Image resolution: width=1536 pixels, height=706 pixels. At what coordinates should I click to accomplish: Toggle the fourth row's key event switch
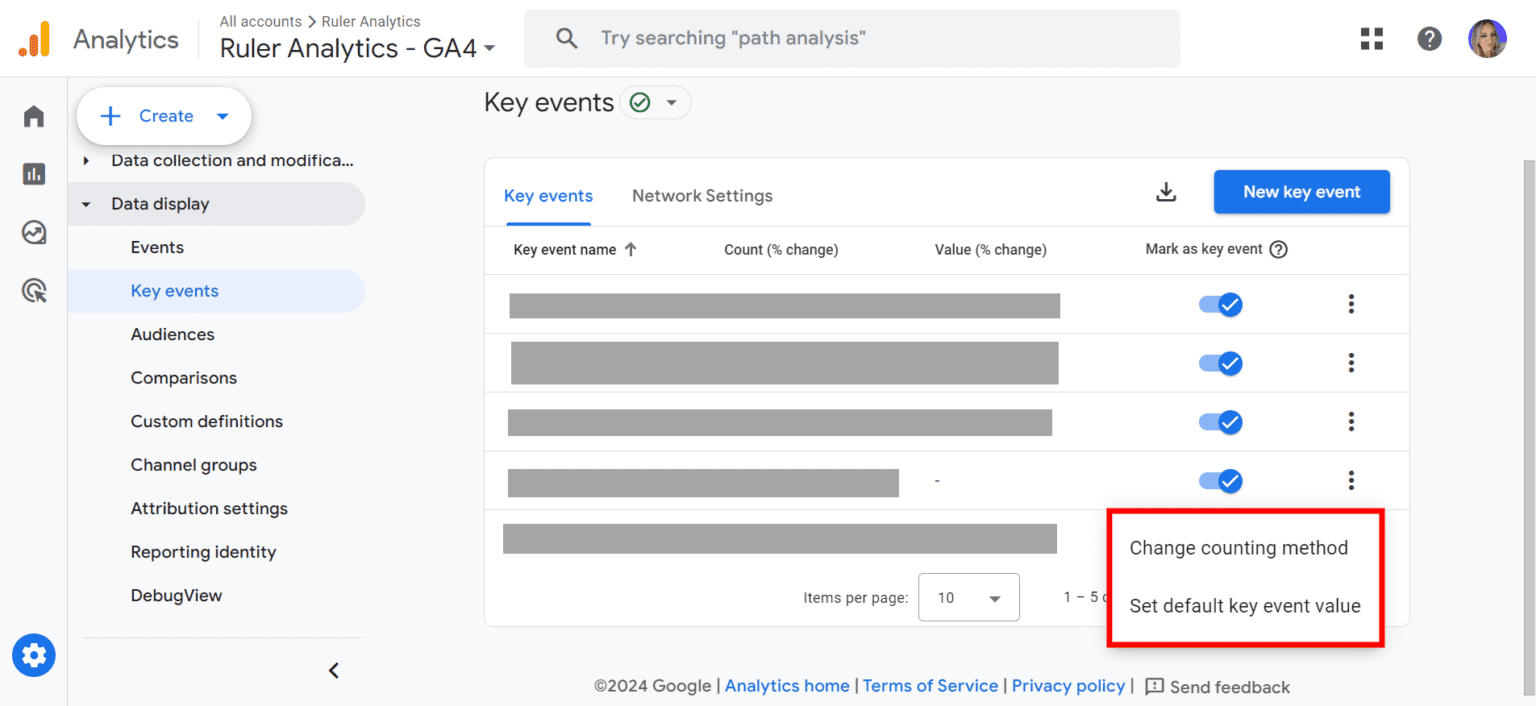1220,481
